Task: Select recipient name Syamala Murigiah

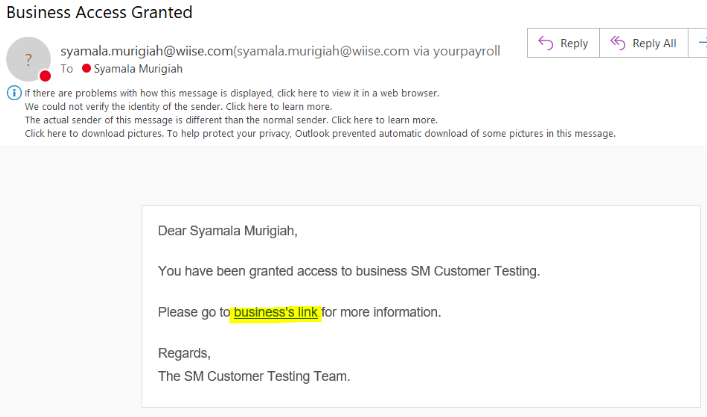Action: 138,69
